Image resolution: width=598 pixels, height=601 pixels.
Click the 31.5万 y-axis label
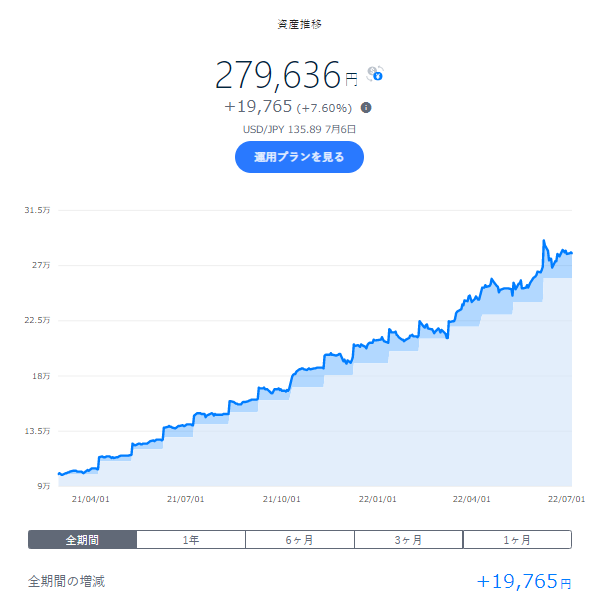(37, 210)
